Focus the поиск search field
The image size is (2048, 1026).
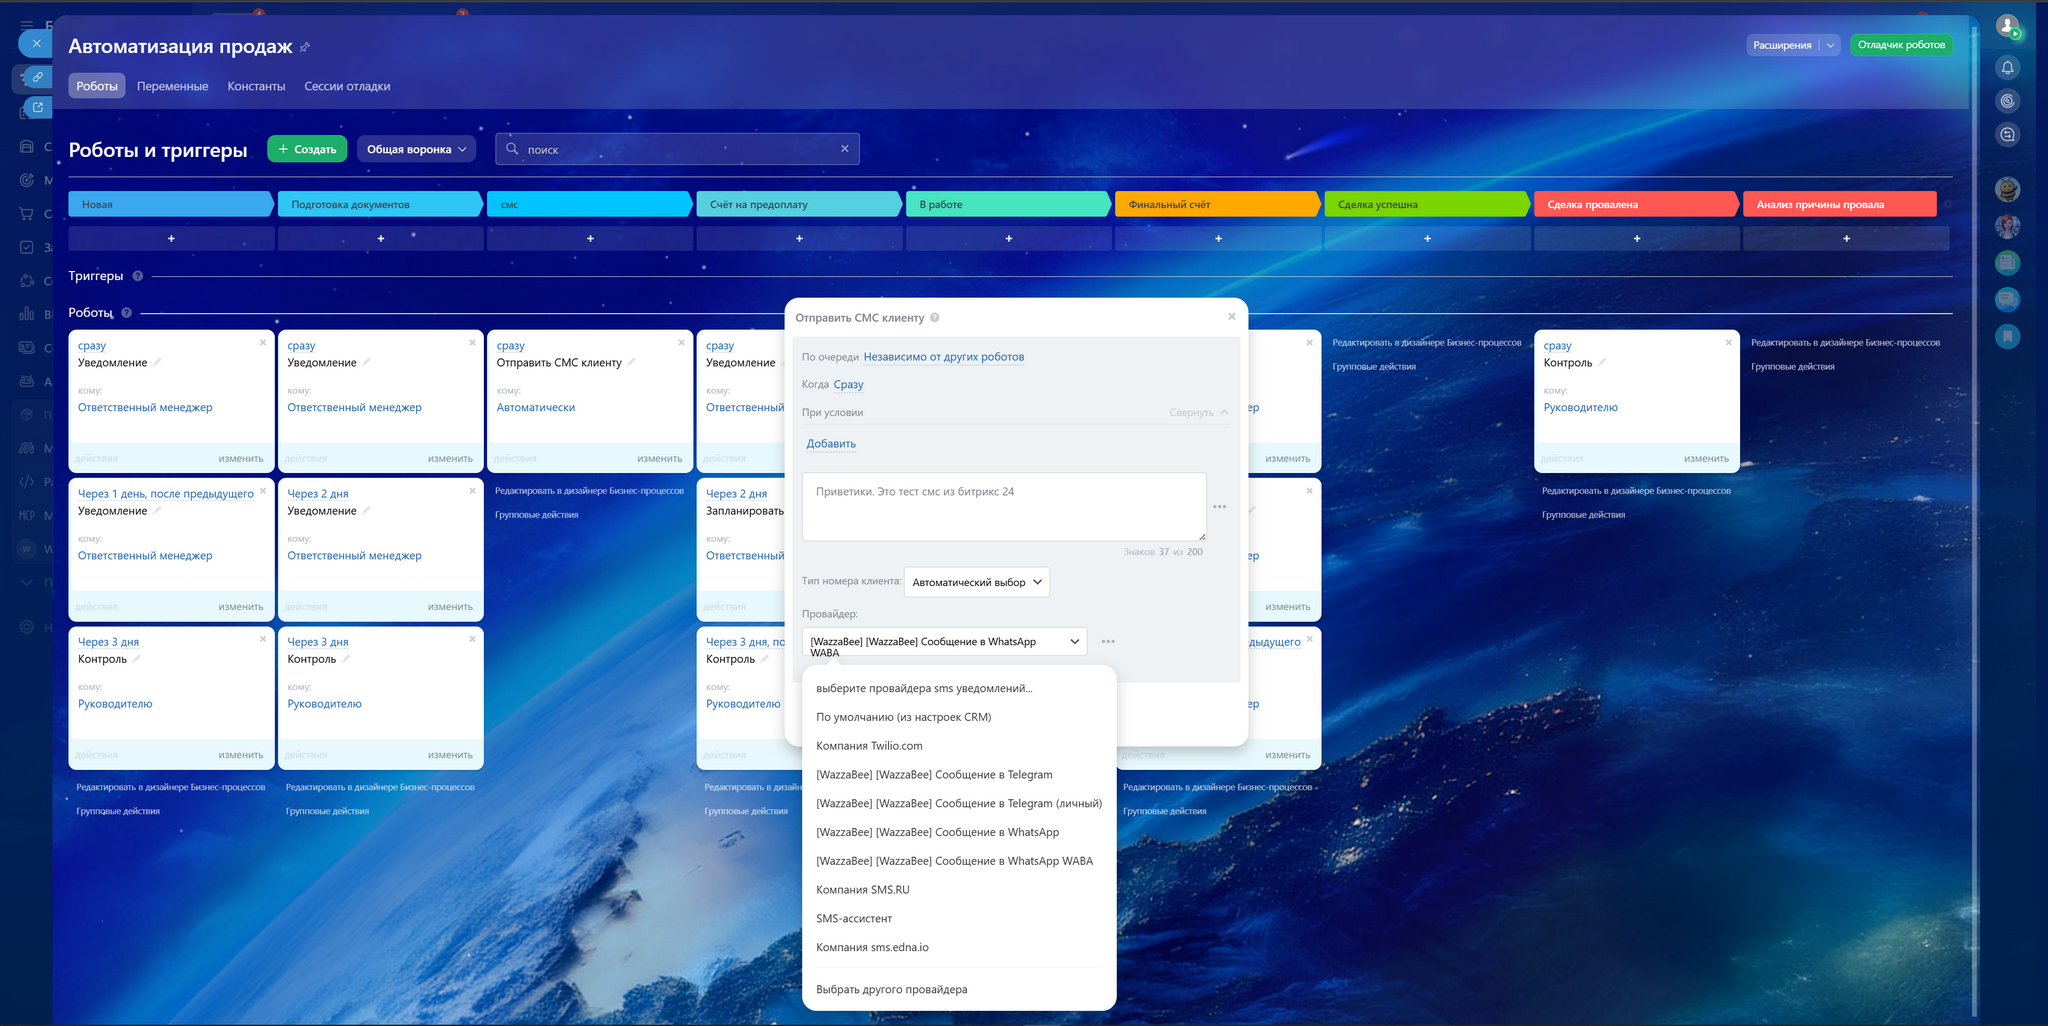coord(678,149)
